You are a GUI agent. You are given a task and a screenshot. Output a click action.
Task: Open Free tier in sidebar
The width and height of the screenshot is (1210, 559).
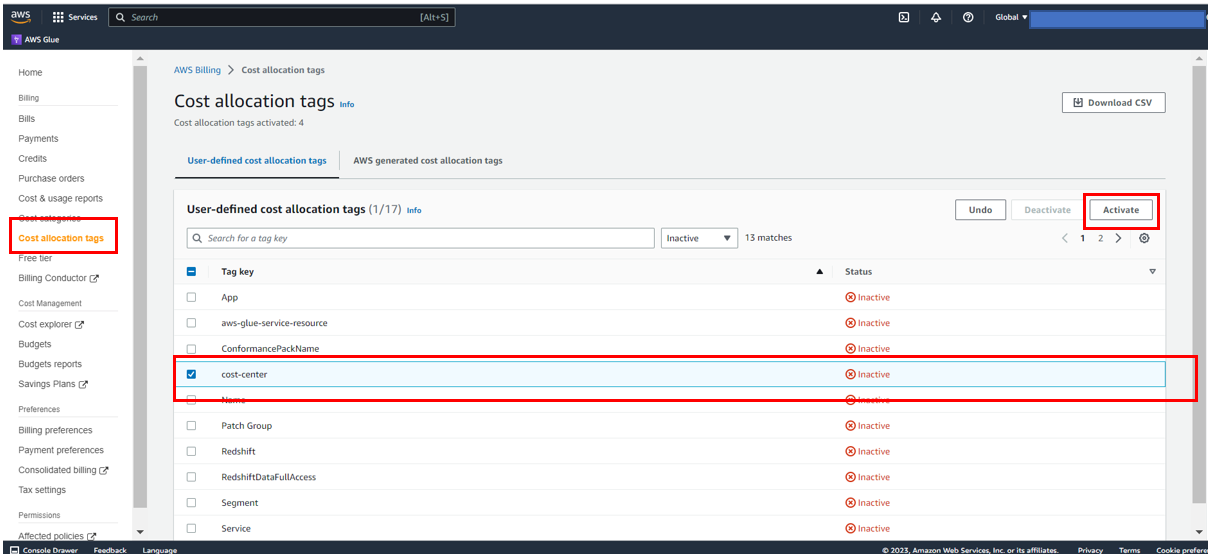click(x=35, y=258)
